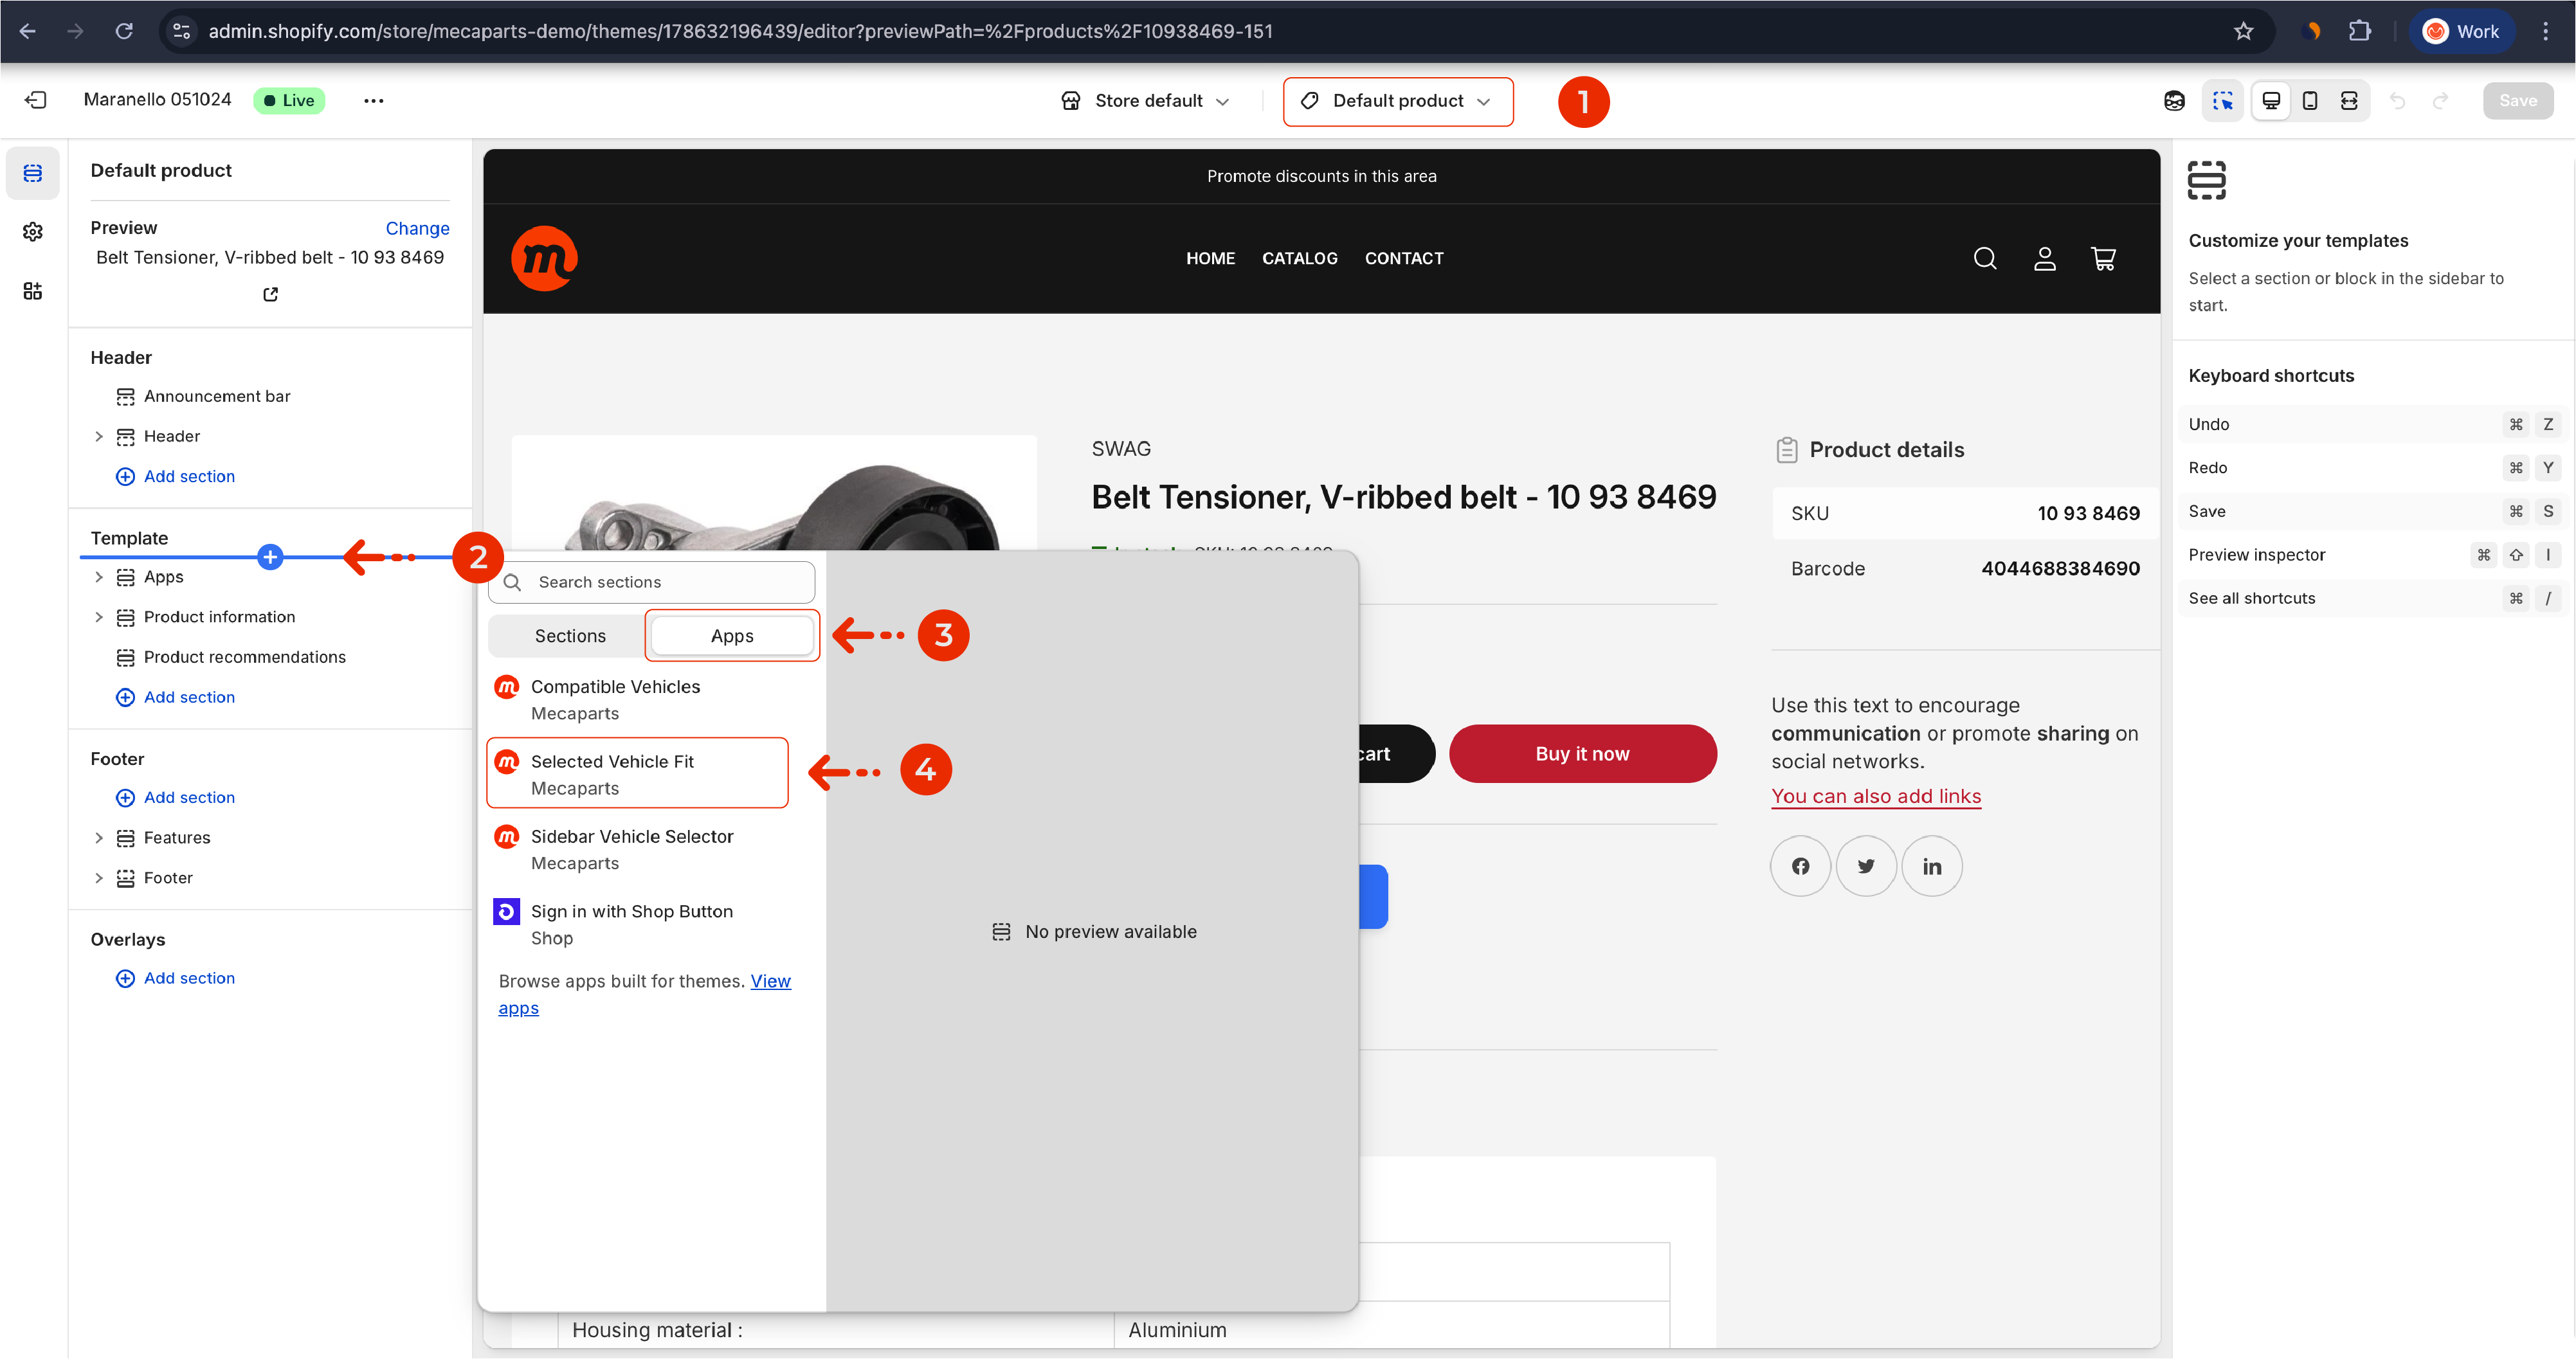
Task: Click the blue plus insert section handle
Action: click(270, 557)
